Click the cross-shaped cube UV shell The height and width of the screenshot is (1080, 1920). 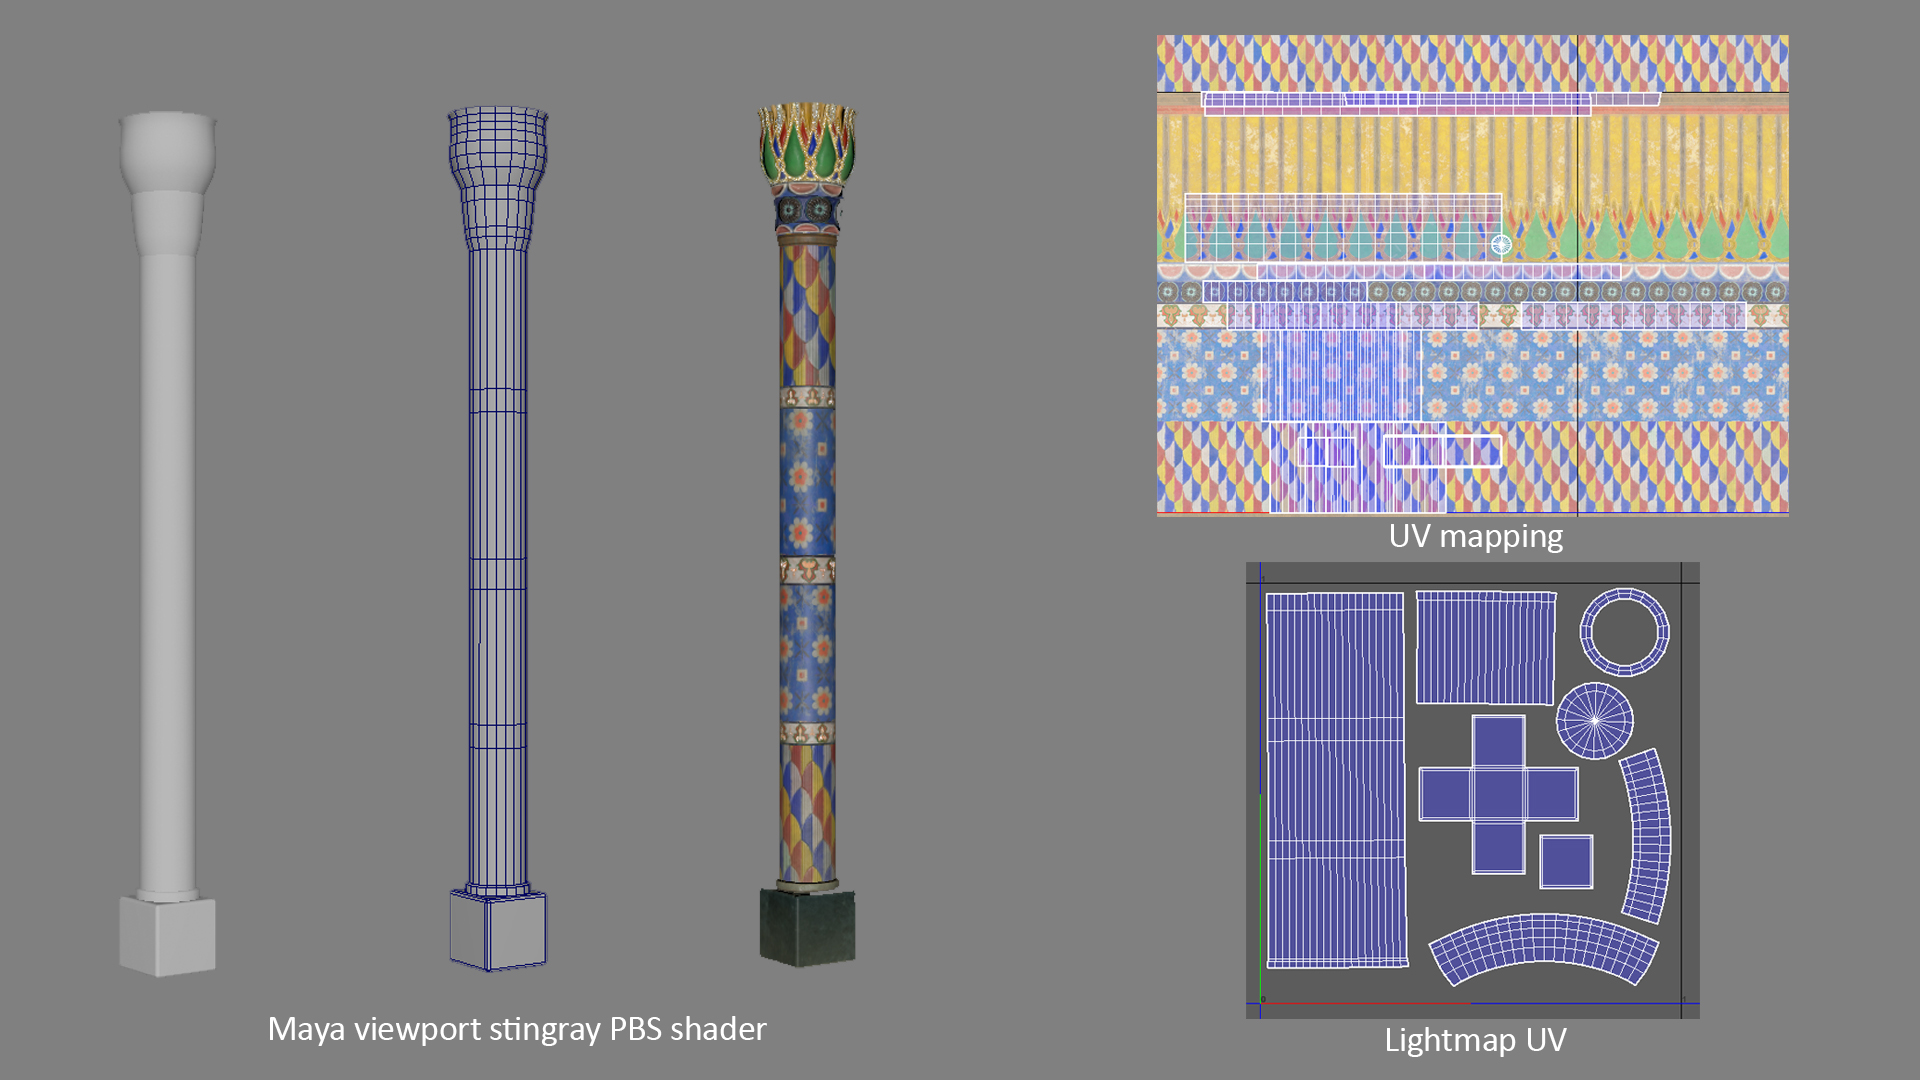[1498, 794]
